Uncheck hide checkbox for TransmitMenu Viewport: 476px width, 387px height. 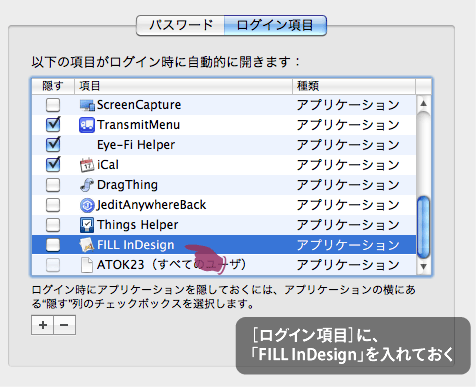click(53, 125)
